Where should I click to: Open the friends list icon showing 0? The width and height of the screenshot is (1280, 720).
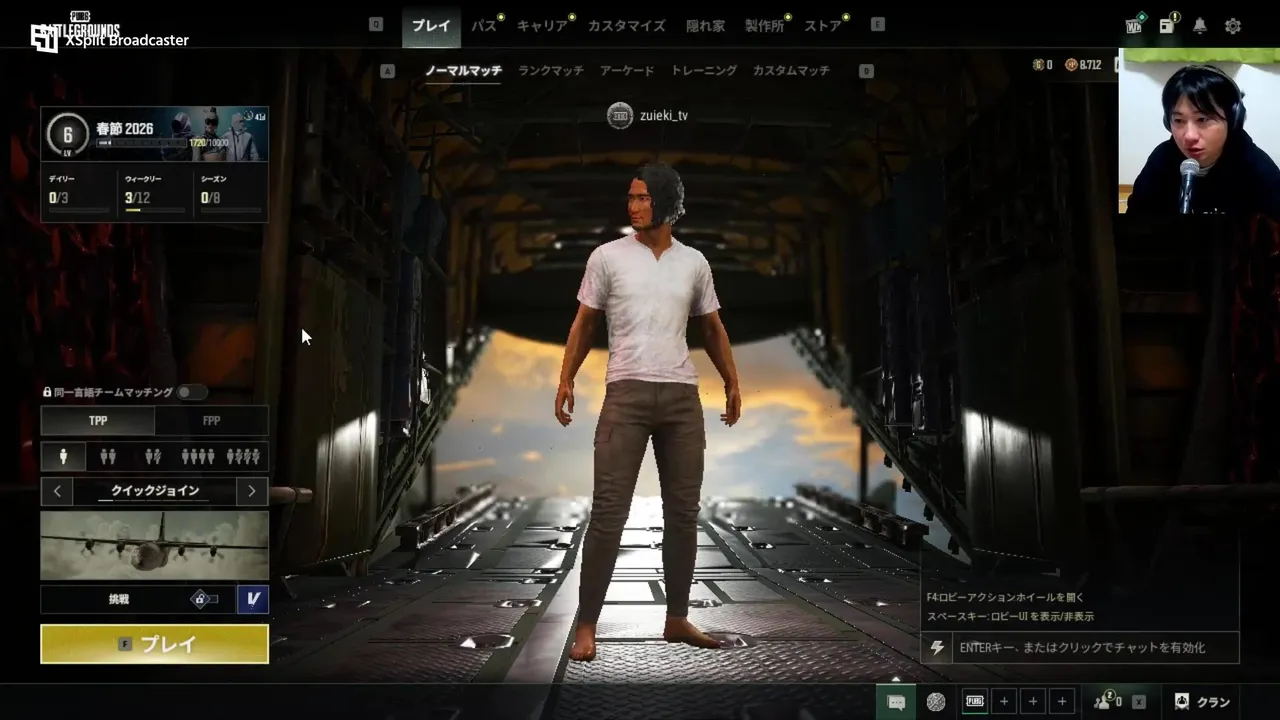(x=1107, y=702)
